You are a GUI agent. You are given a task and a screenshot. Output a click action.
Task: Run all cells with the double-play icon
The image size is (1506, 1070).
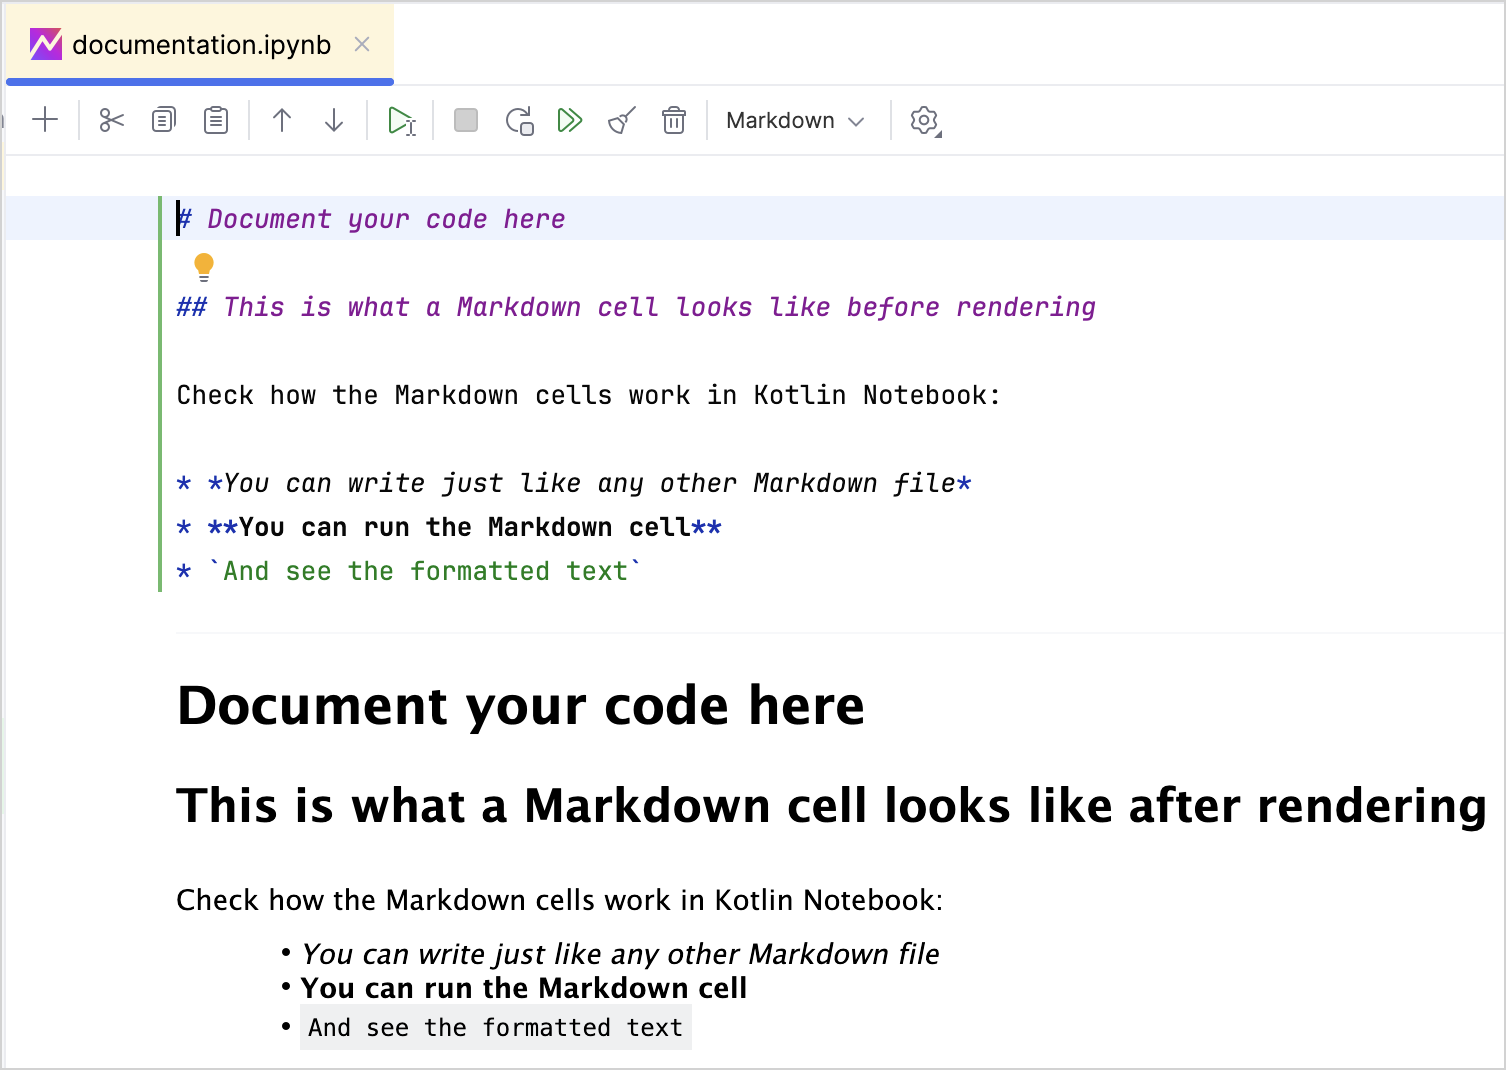click(570, 120)
